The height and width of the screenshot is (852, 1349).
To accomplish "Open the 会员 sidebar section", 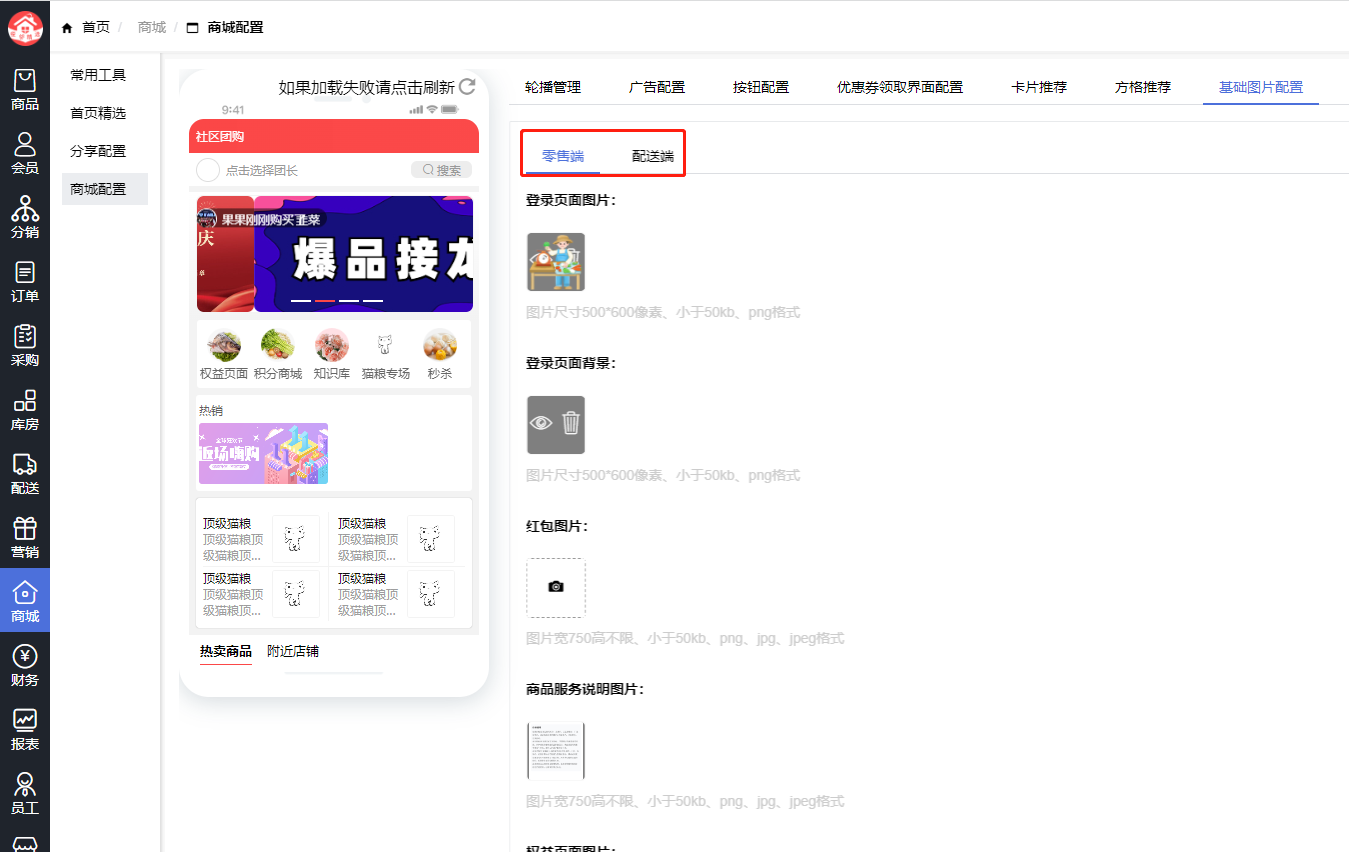I will [x=25, y=154].
